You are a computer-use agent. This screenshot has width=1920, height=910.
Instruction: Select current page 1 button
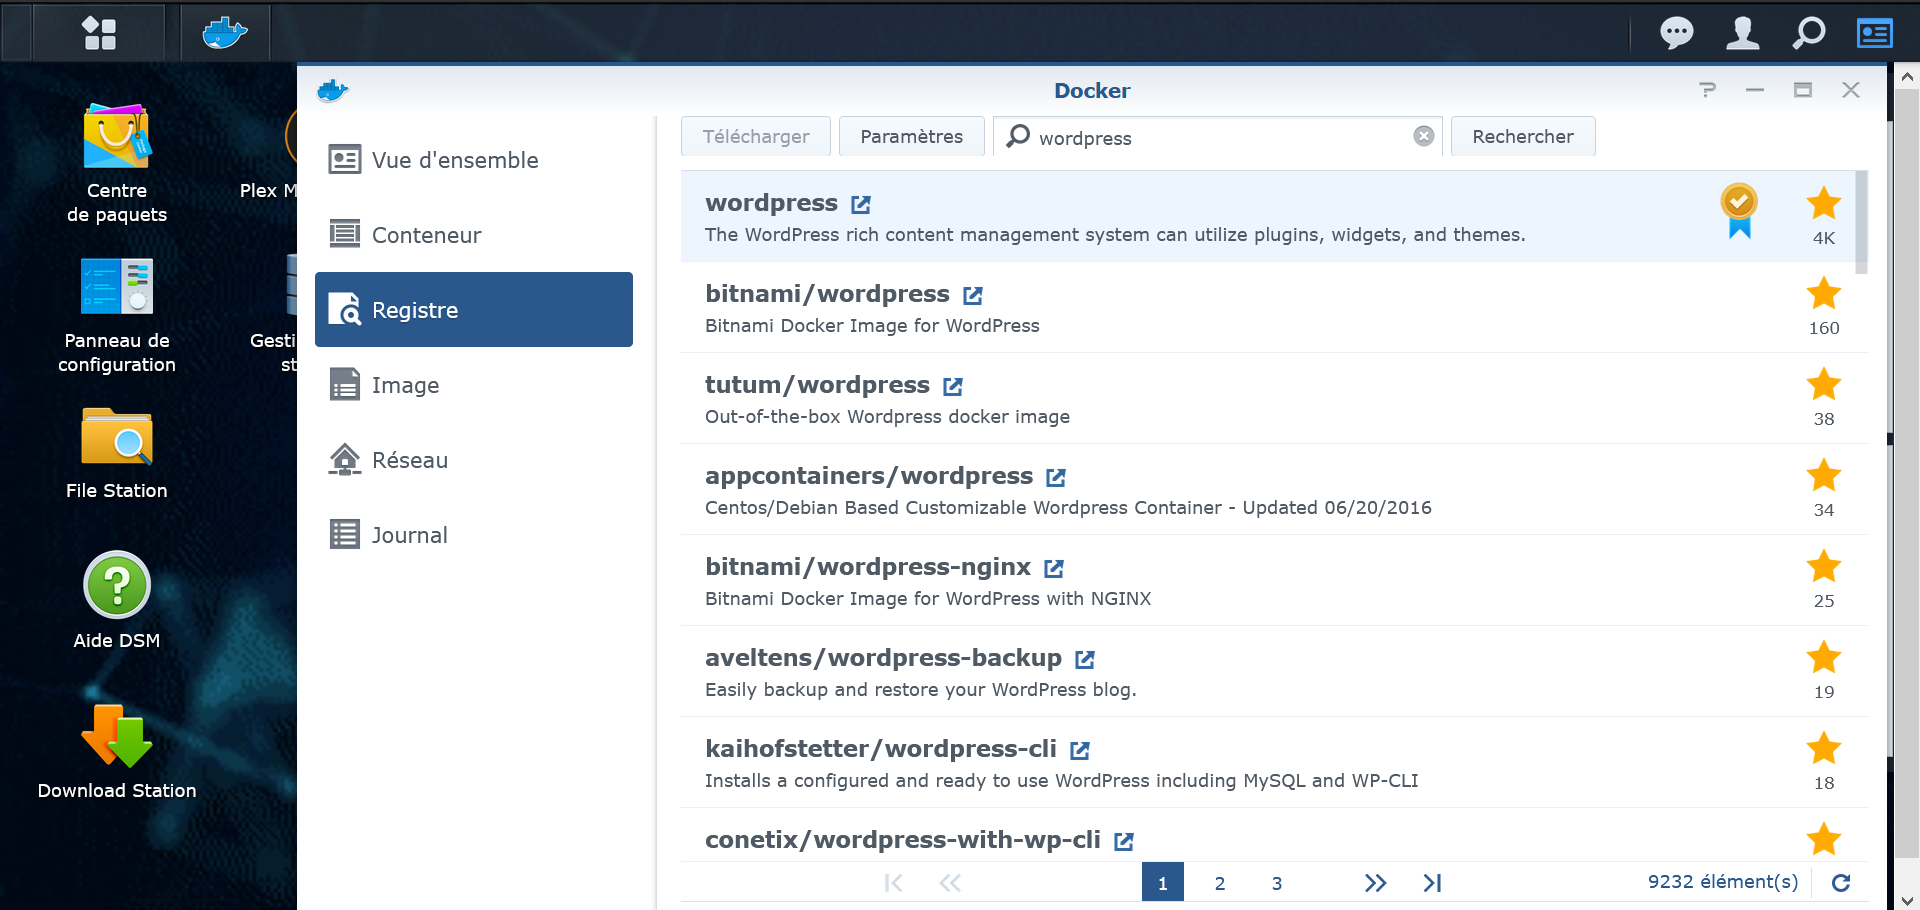pyautogui.click(x=1163, y=882)
